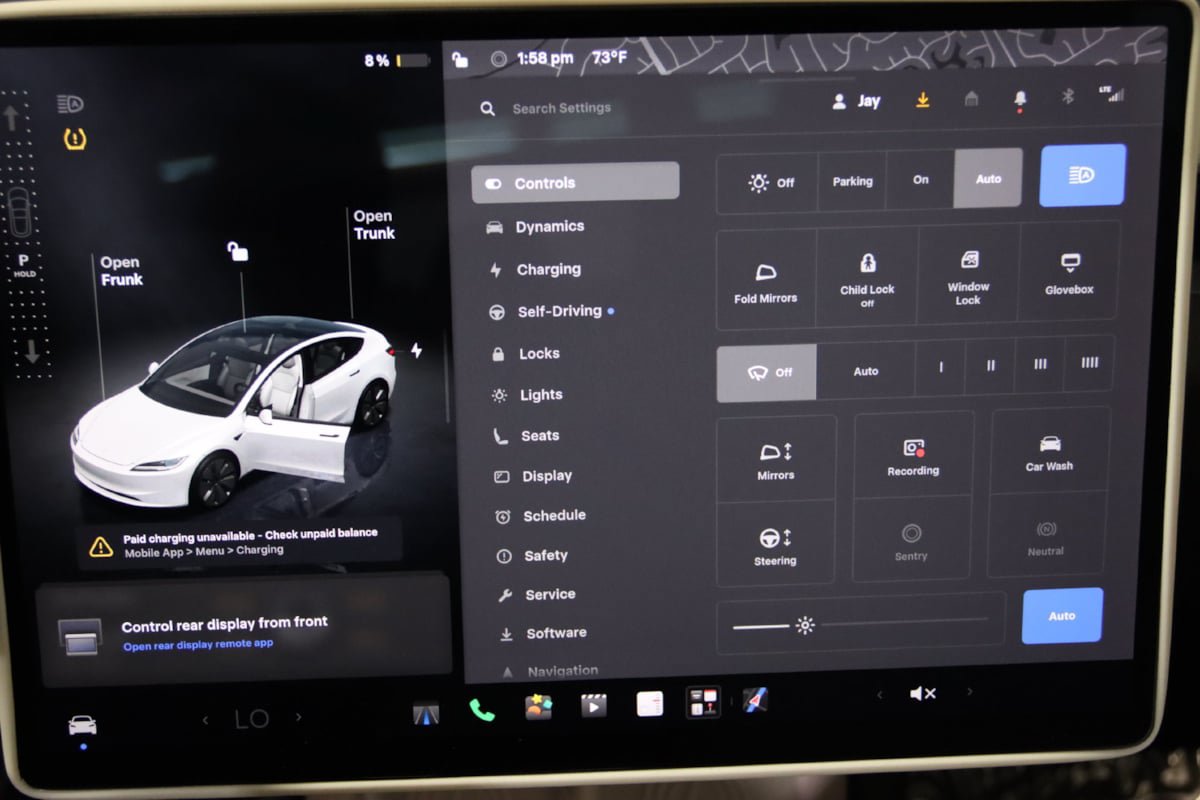Screen dimensions: 1200x800
Task: Open Bluetooth settings icon
Action: (x=1067, y=96)
